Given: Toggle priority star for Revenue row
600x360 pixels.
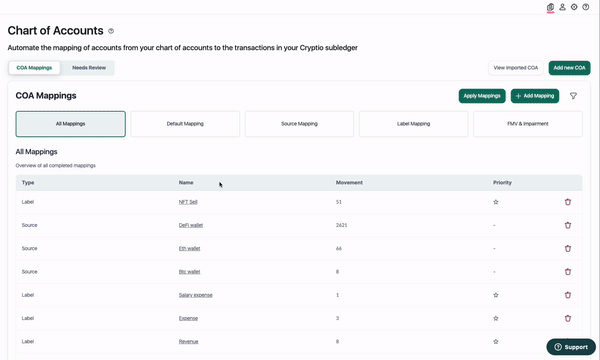Looking at the screenshot, I should [x=496, y=342].
